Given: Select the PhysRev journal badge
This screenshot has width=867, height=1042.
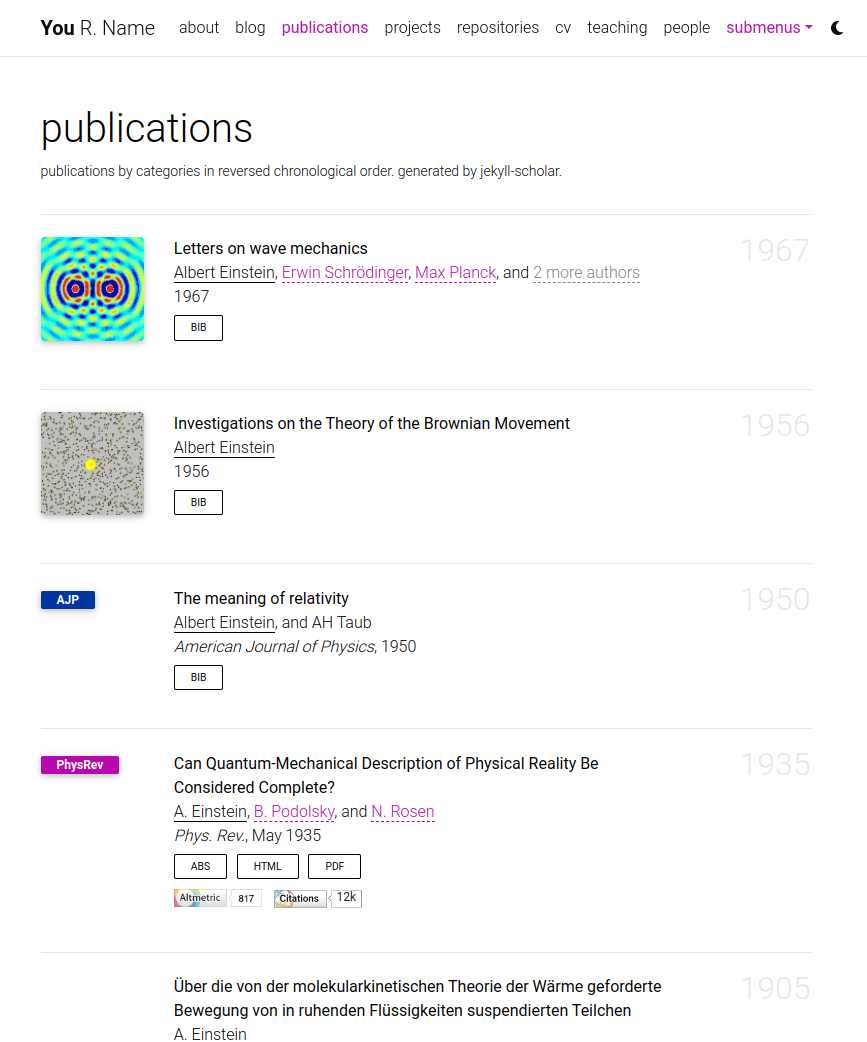Looking at the screenshot, I should point(79,763).
